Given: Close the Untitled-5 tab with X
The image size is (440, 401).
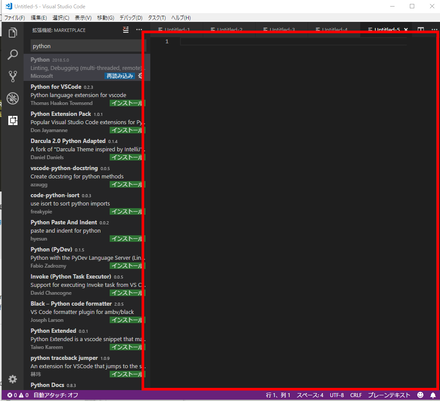Looking at the screenshot, I should 406,30.
